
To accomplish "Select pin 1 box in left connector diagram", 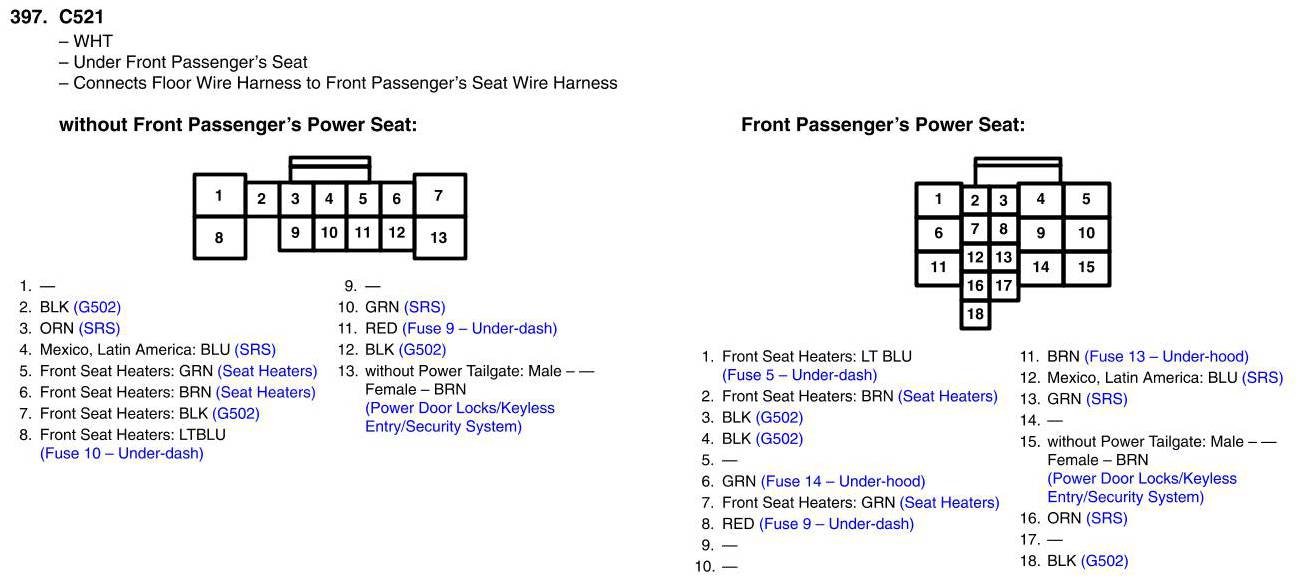I will pyautogui.click(x=219, y=195).
